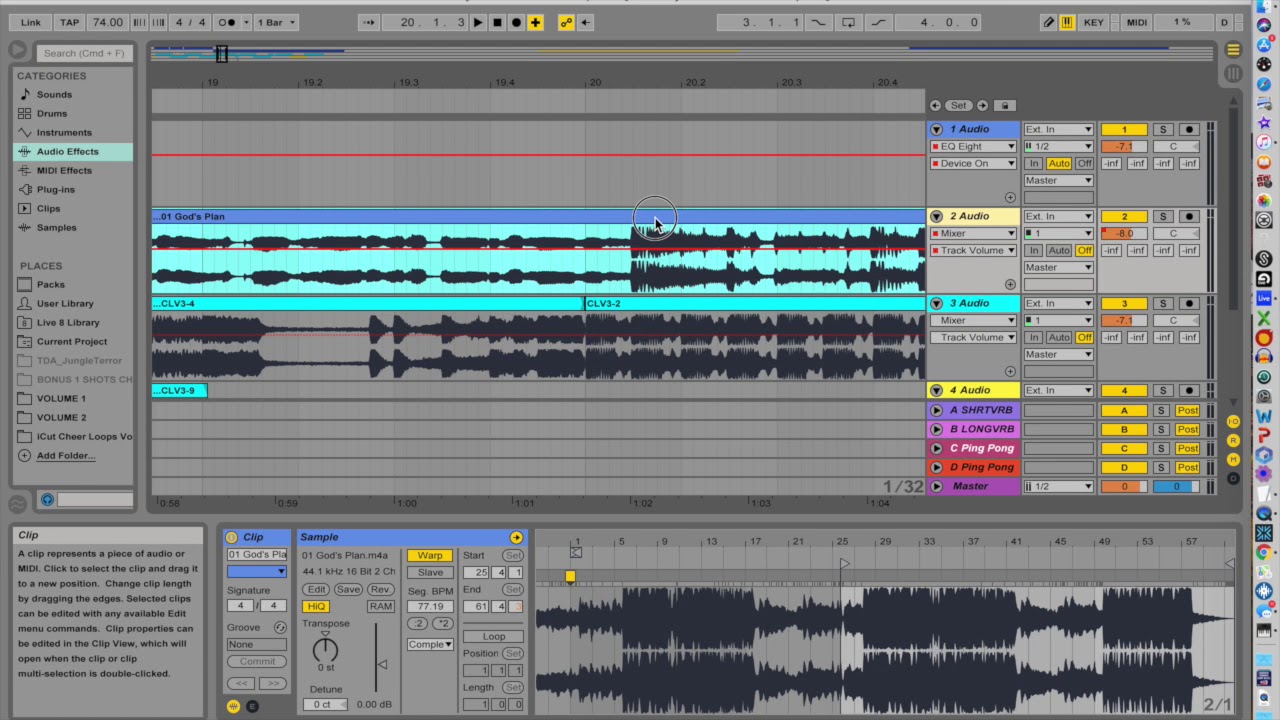Toggle Draw Mode pencil icon

coord(1049,22)
